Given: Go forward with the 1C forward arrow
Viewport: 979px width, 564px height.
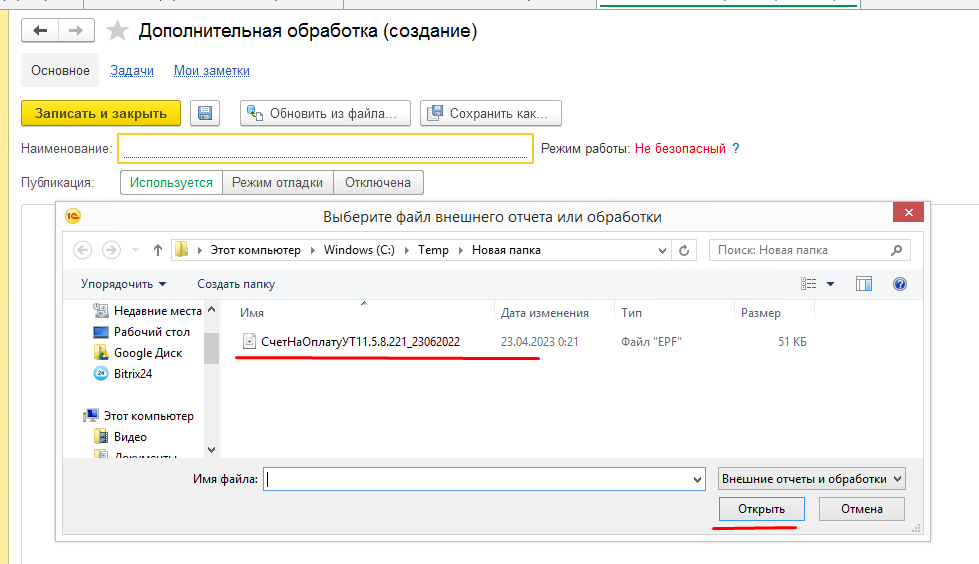Looking at the screenshot, I should (x=76, y=31).
